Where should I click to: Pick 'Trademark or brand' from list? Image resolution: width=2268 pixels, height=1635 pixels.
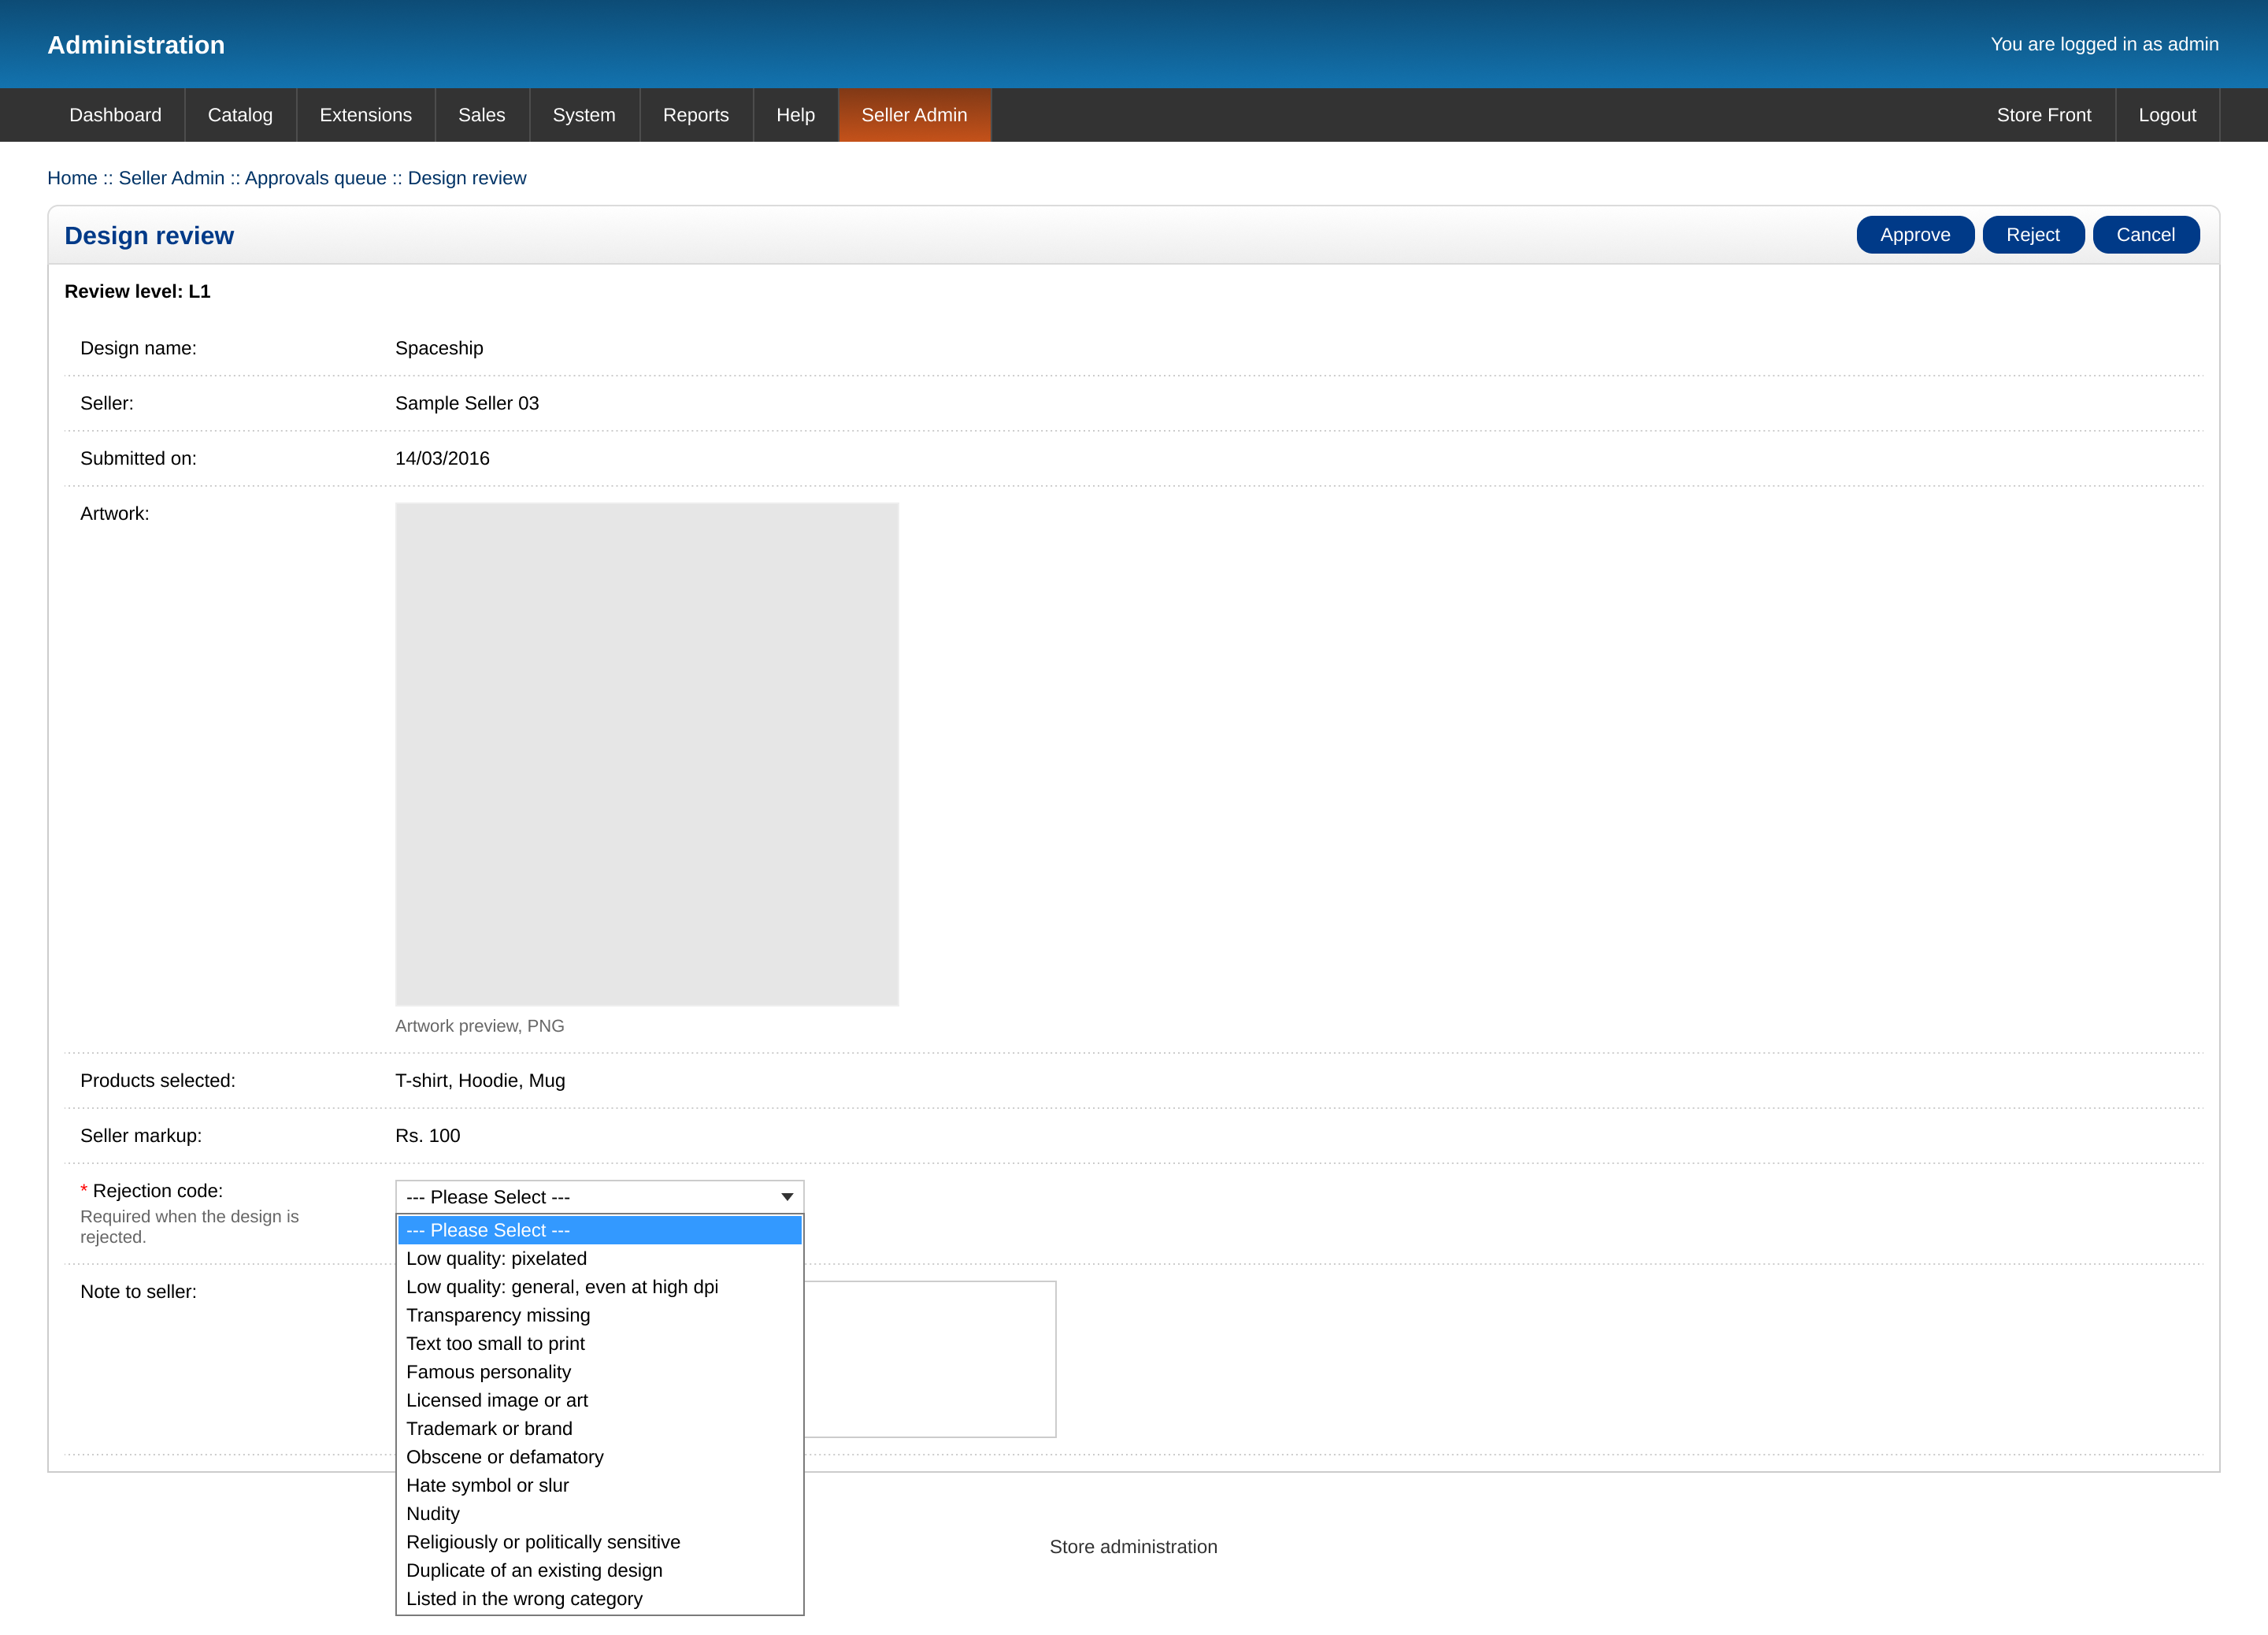[x=599, y=1428]
